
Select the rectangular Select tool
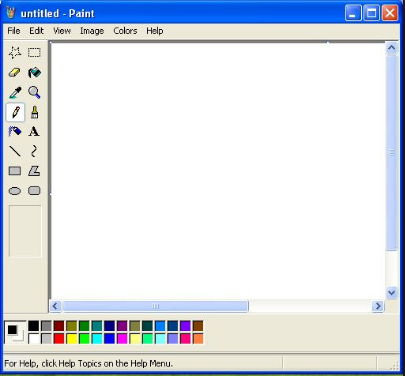34,53
